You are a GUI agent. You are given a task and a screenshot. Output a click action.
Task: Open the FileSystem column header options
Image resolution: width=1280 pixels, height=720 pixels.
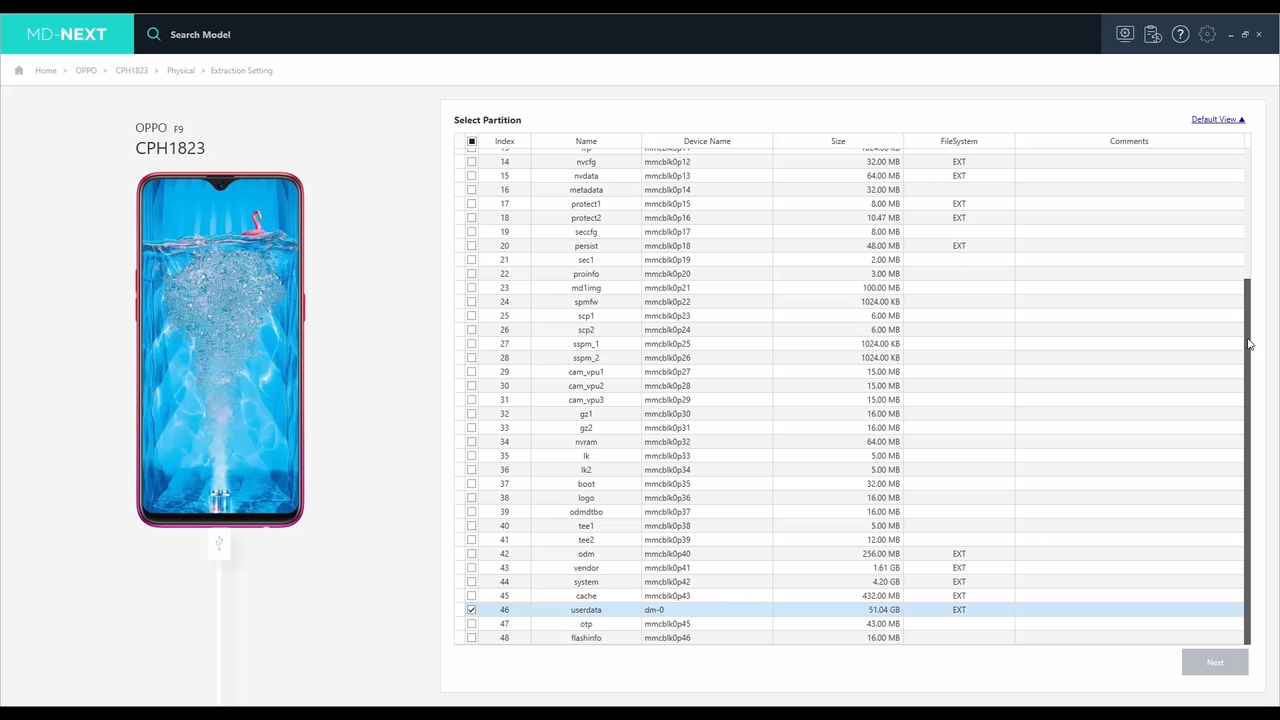[x=959, y=141]
